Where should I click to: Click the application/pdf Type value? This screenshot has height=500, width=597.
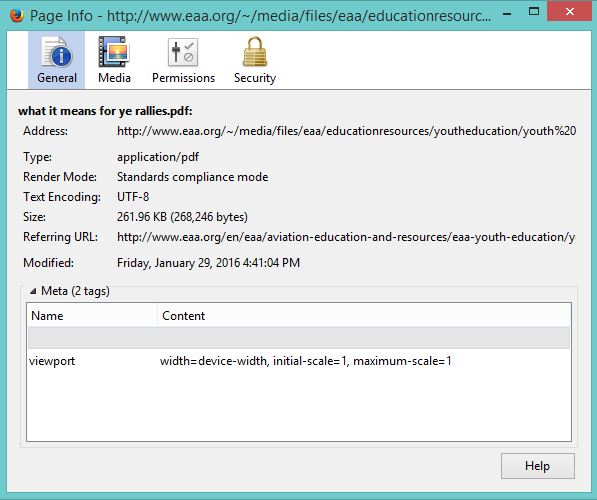click(158, 157)
